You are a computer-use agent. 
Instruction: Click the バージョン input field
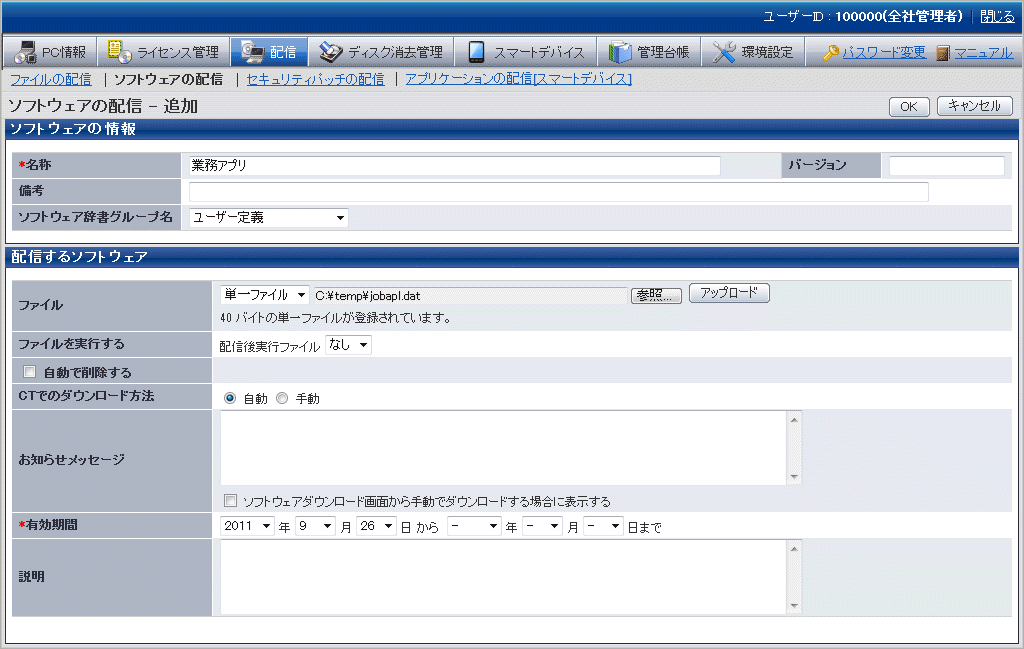pyautogui.click(x=946, y=166)
